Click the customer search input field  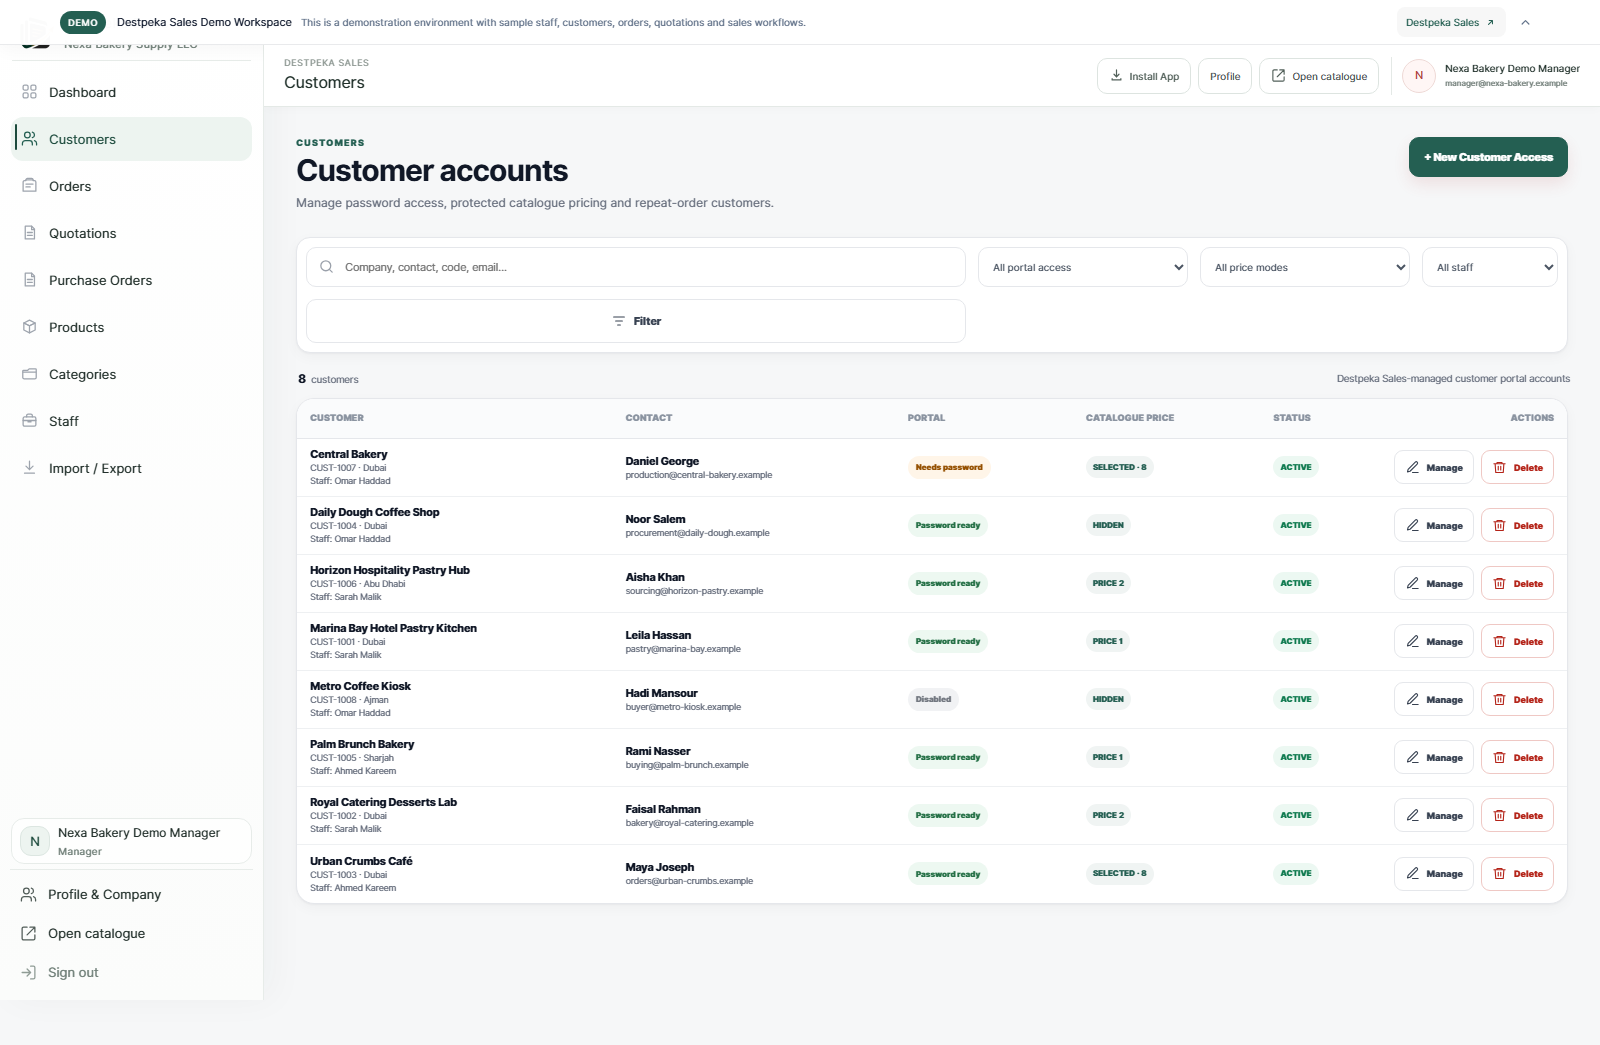click(636, 267)
